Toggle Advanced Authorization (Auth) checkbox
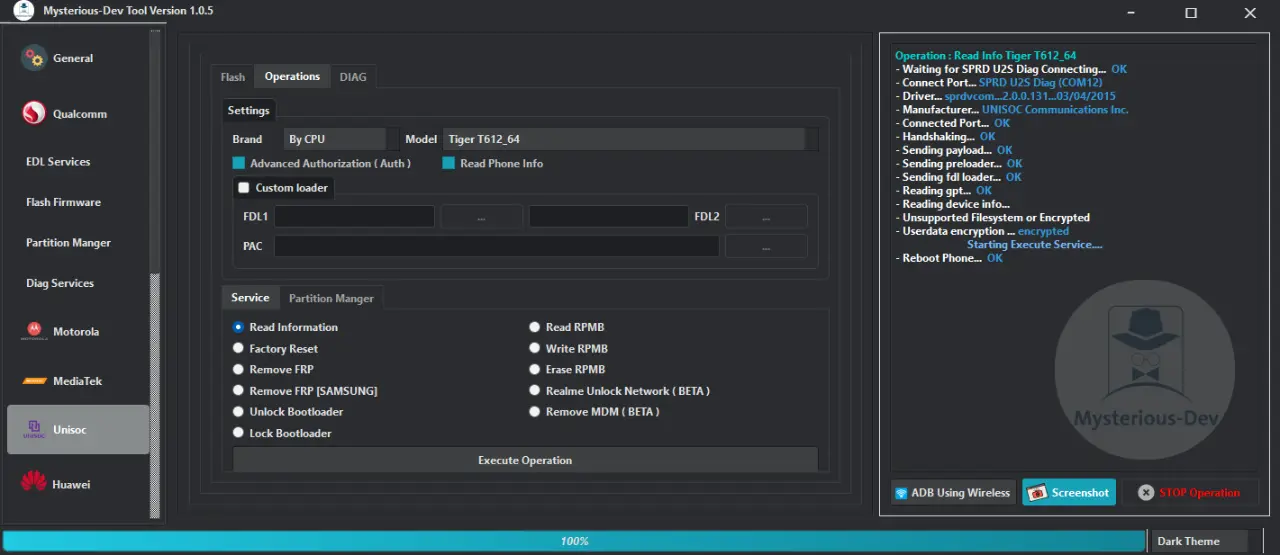This screenshot has width=1280, height=555. [239, 163]
